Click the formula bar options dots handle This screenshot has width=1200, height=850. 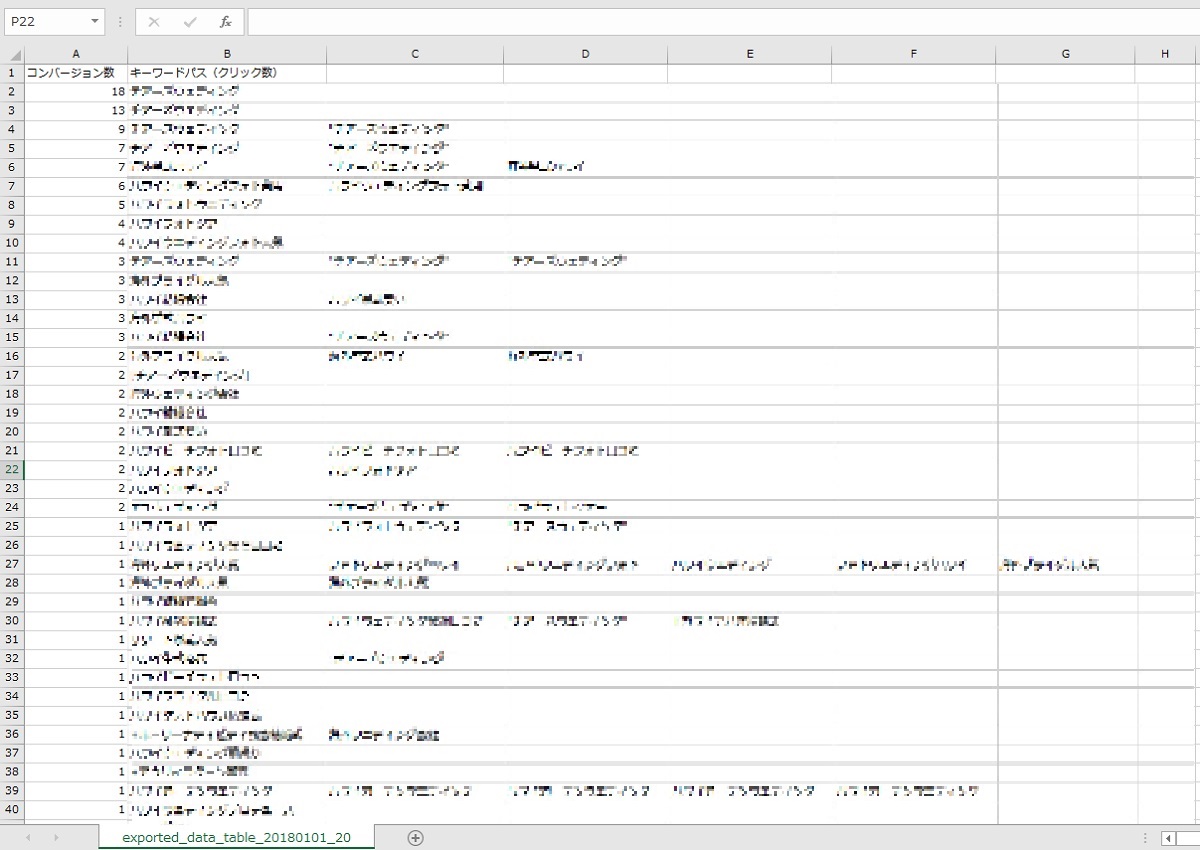(120, 21)
